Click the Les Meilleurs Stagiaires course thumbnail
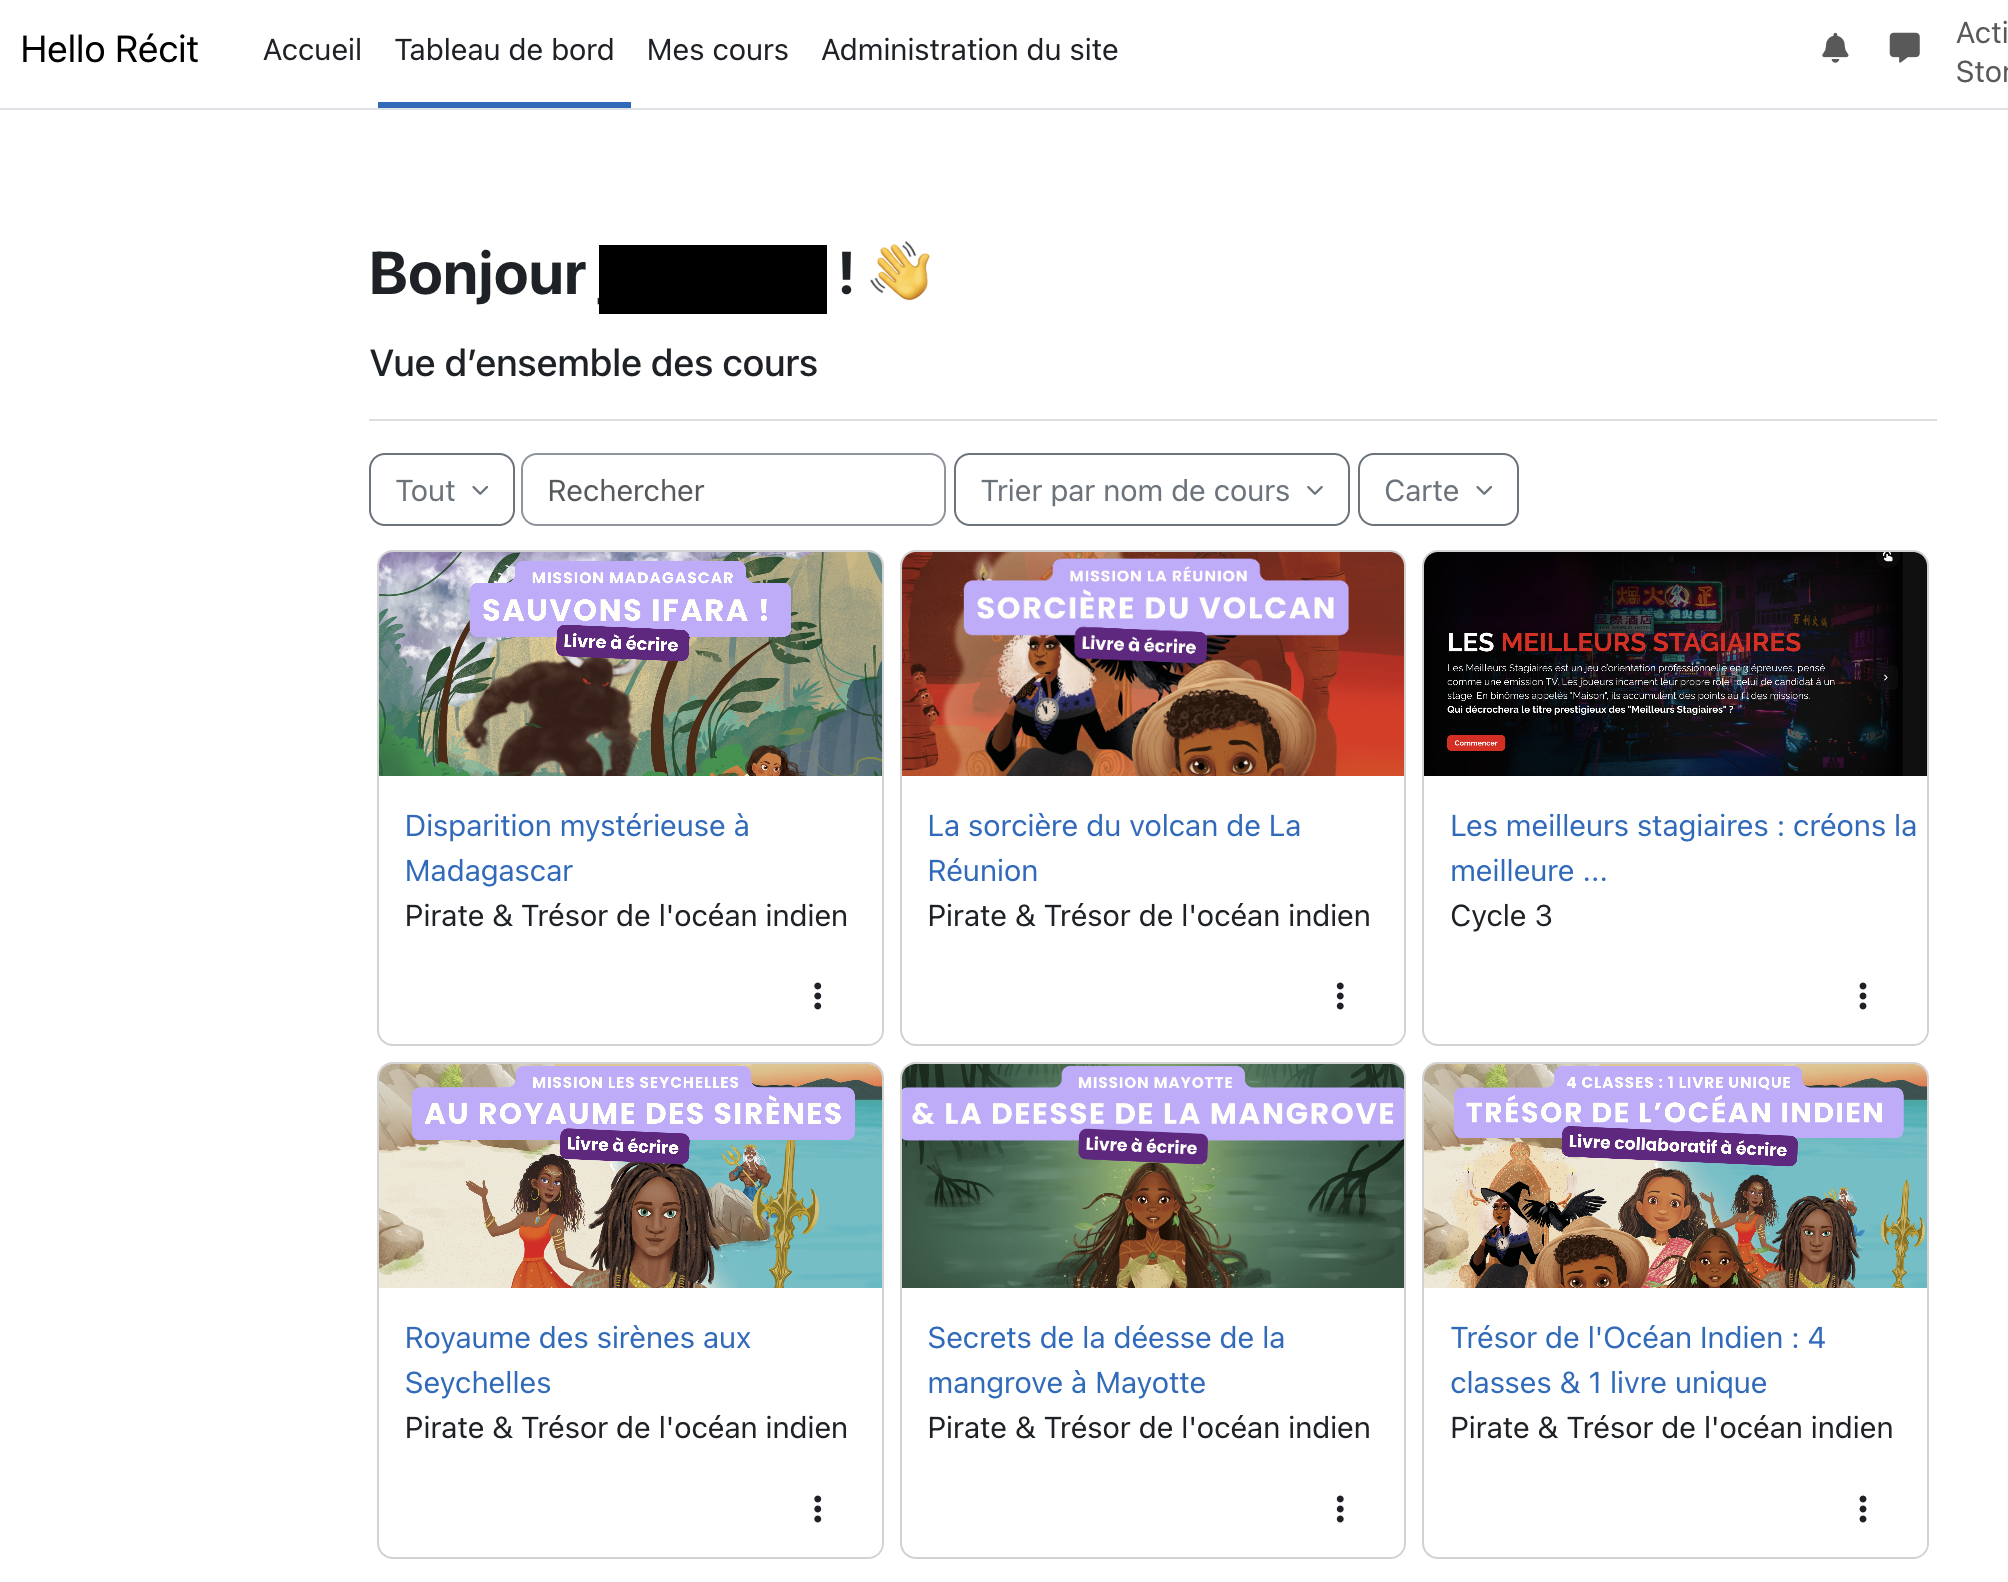2008x1582 pixels. pos(1674,664)
